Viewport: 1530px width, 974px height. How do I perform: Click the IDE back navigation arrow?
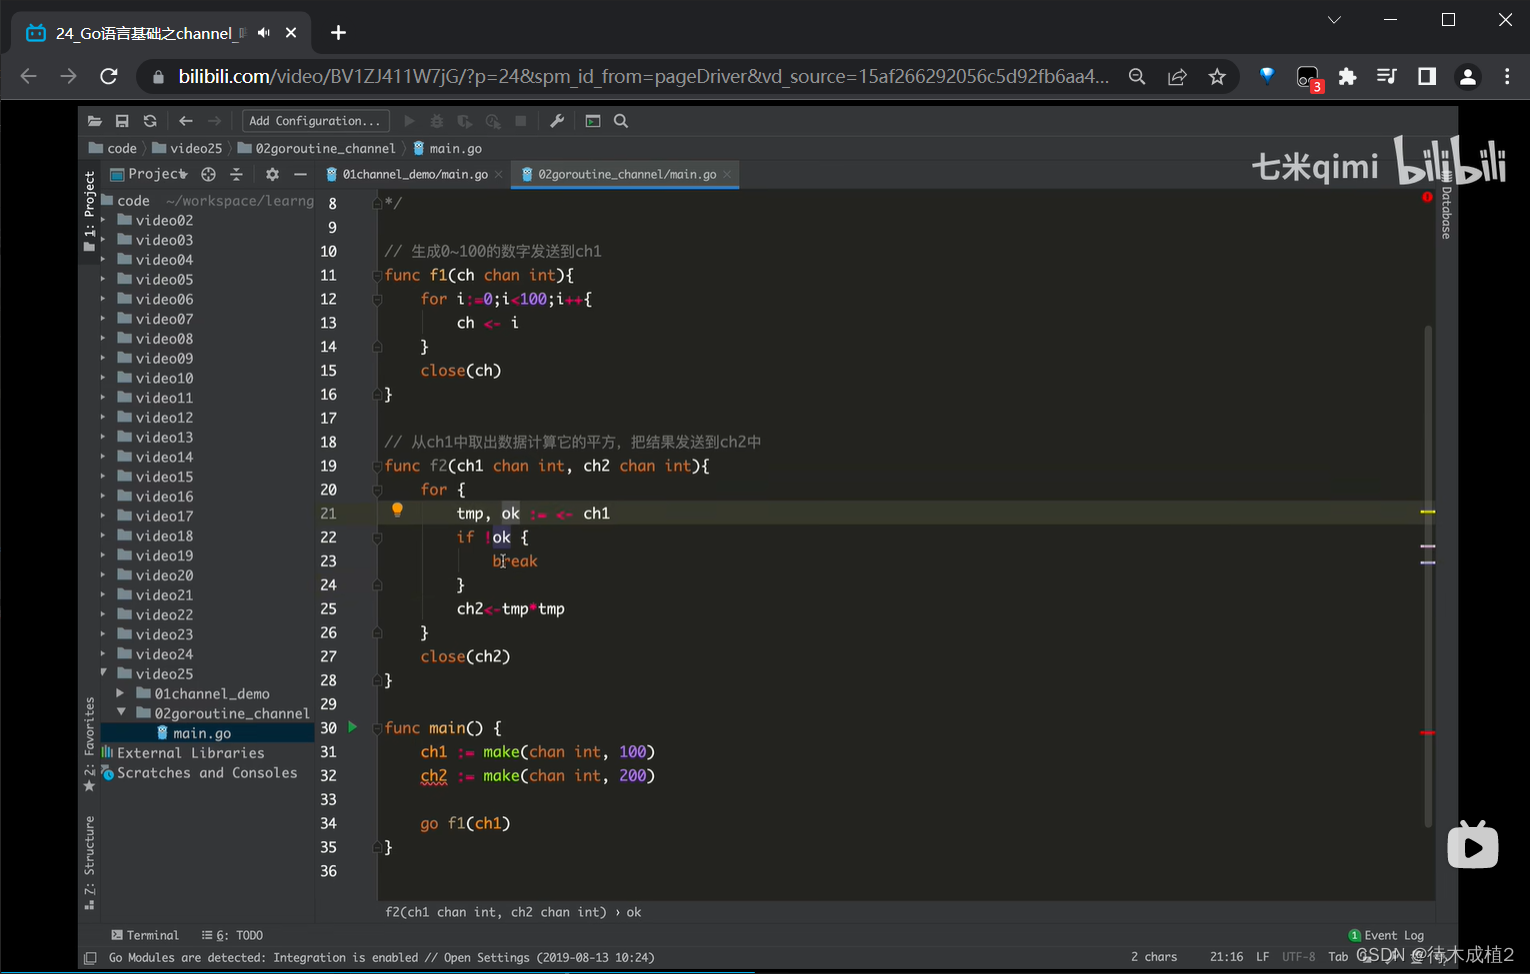coord(186,121)
